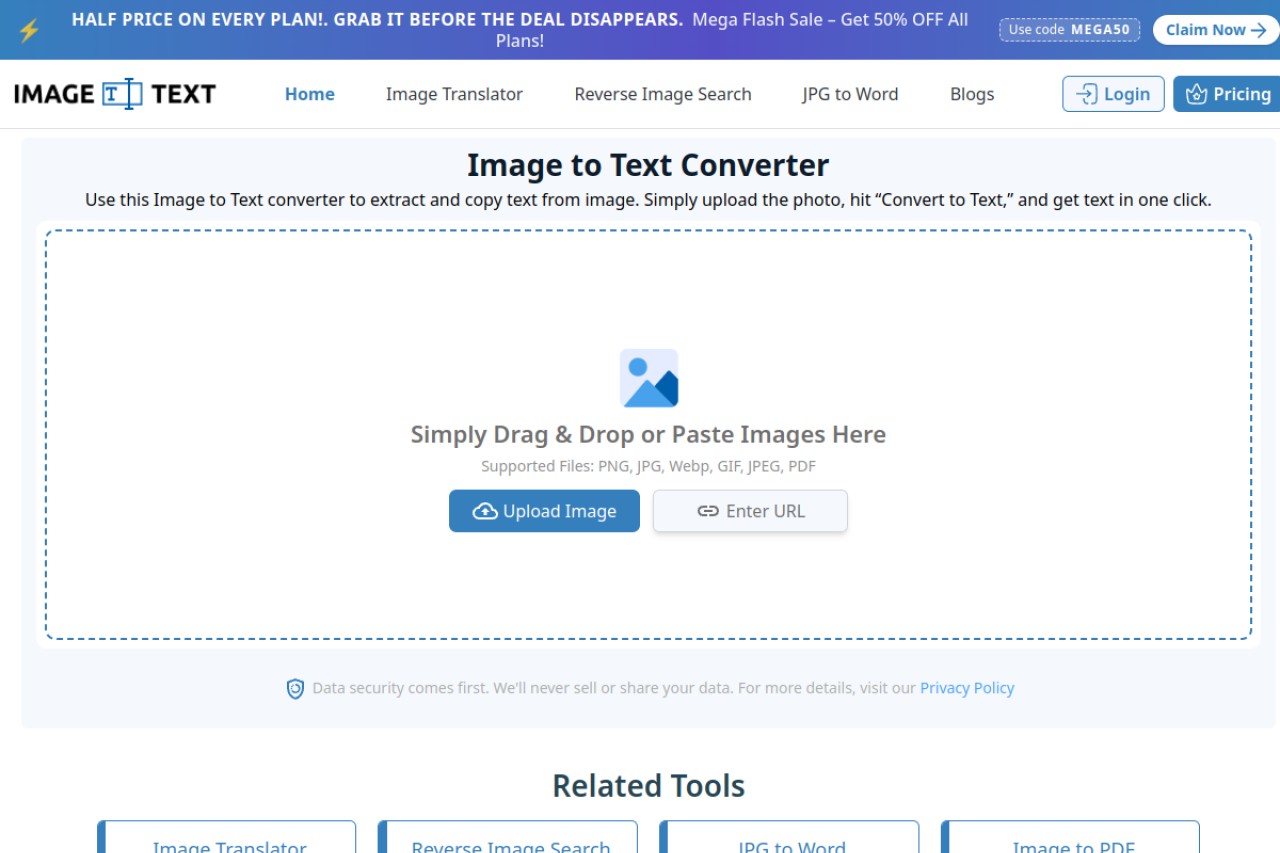Open the Image Translator related tool card
The image size is (1280, 853).
[226, 838]
